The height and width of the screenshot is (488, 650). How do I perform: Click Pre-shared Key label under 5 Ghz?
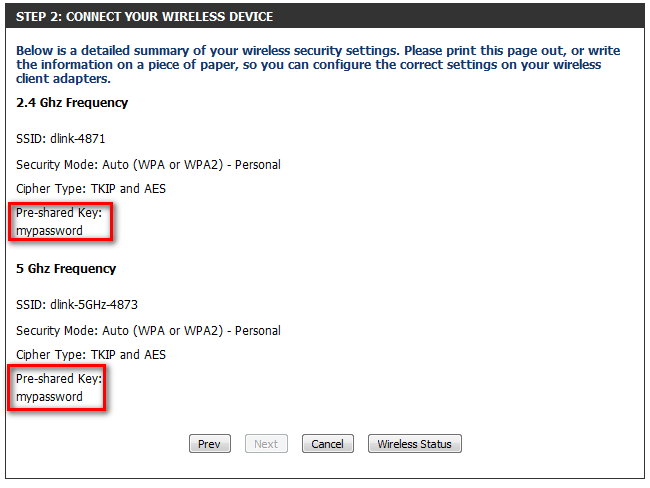click(x=59, y=379)
